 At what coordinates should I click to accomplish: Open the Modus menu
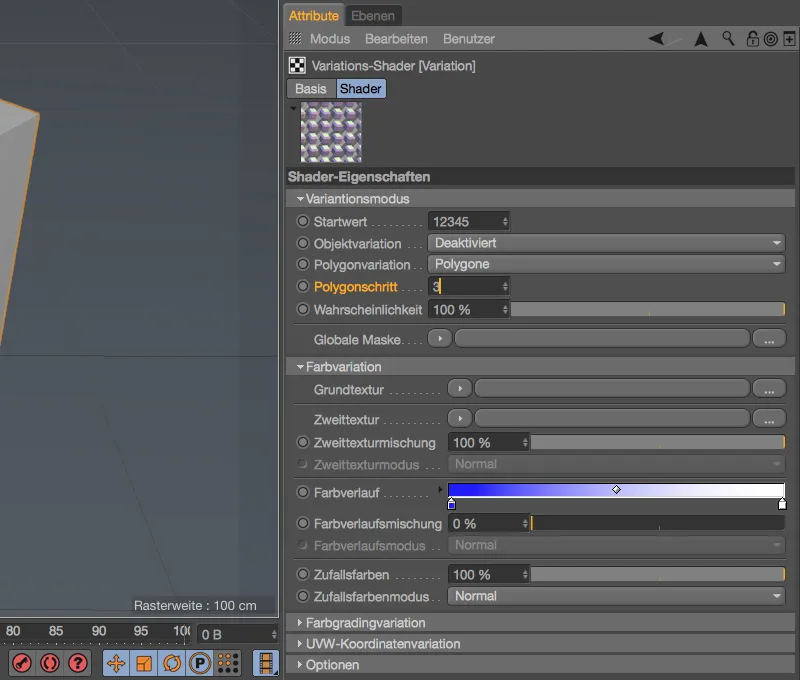tap(330, 39)
